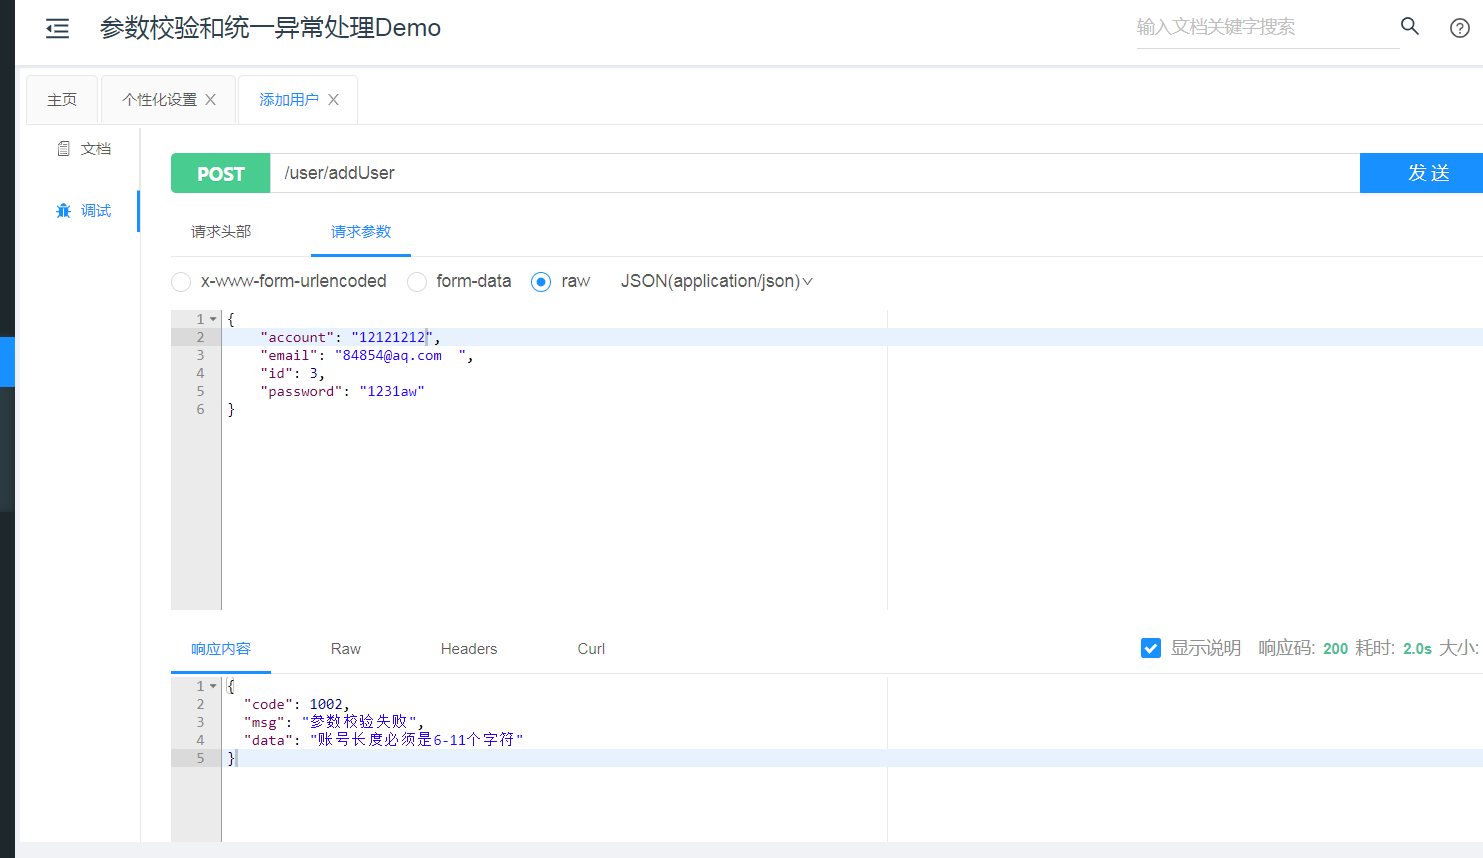Switch to 主页 tab
The image size is (1483, 858).
[62, 100]
